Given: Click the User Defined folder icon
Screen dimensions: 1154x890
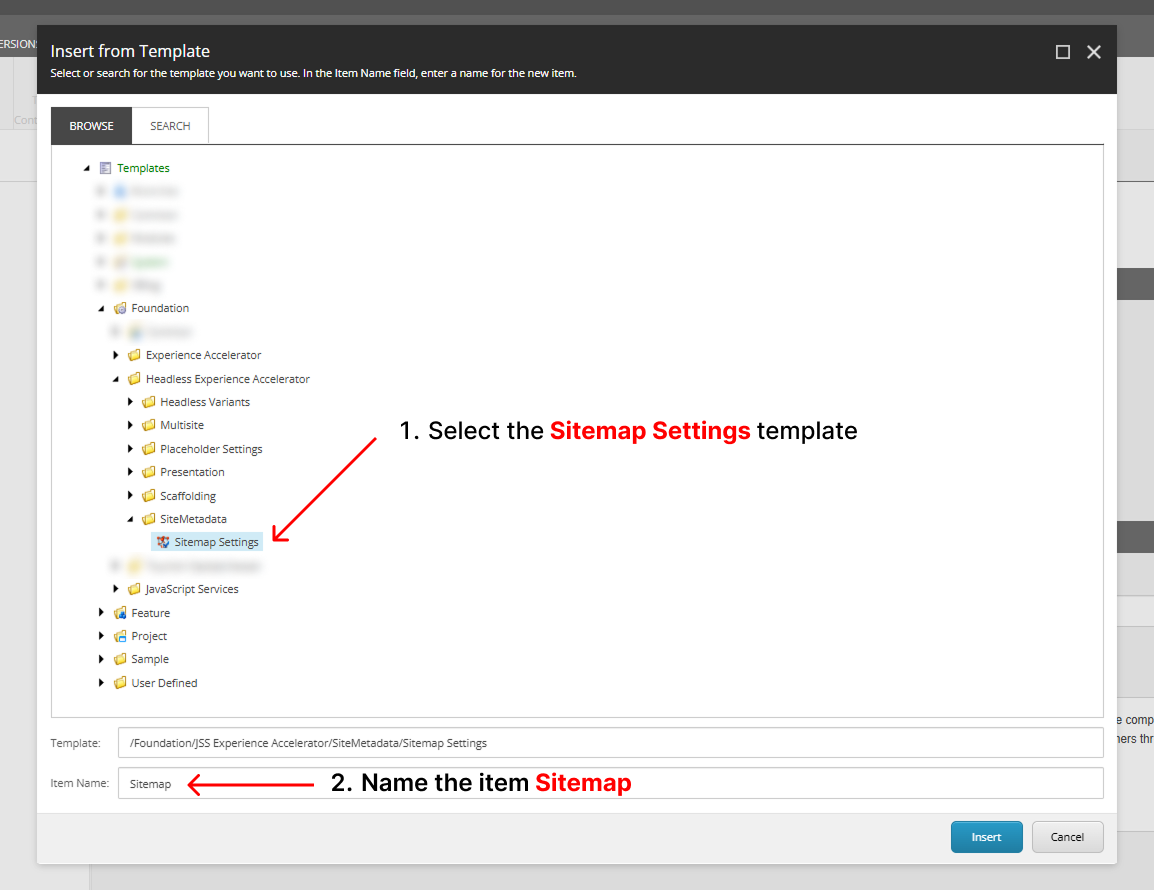Looking at the screenshot, I should (120, 682).
